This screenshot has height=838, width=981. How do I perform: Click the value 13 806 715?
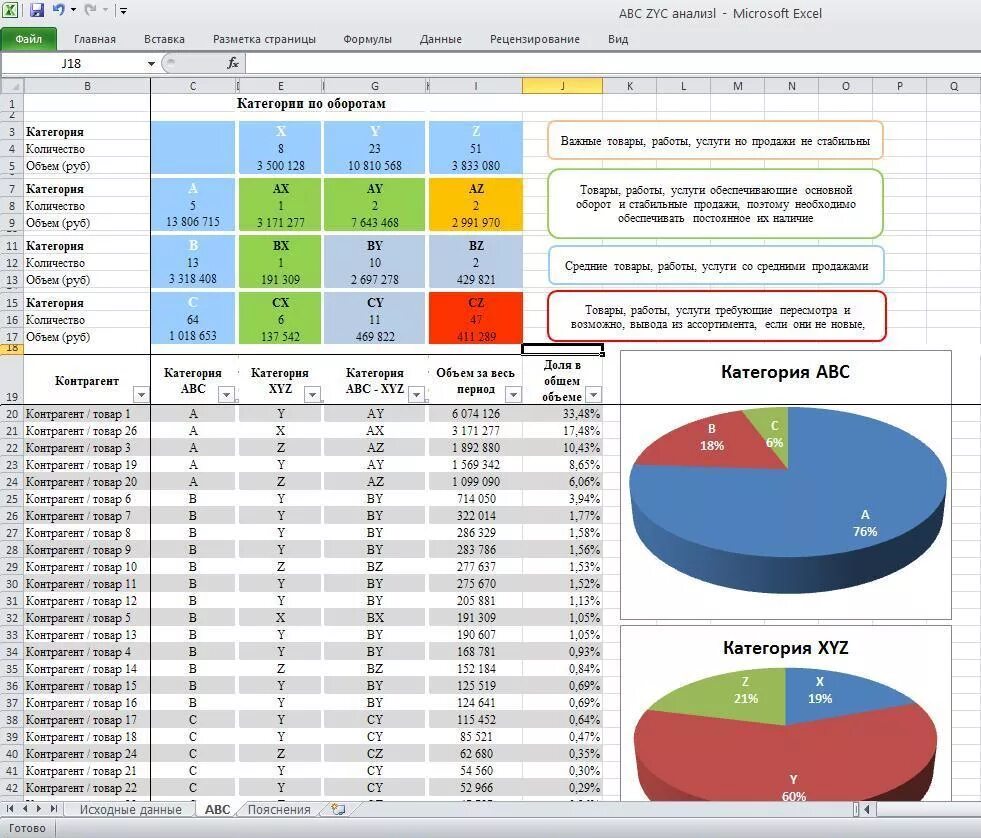click(193, 222)
